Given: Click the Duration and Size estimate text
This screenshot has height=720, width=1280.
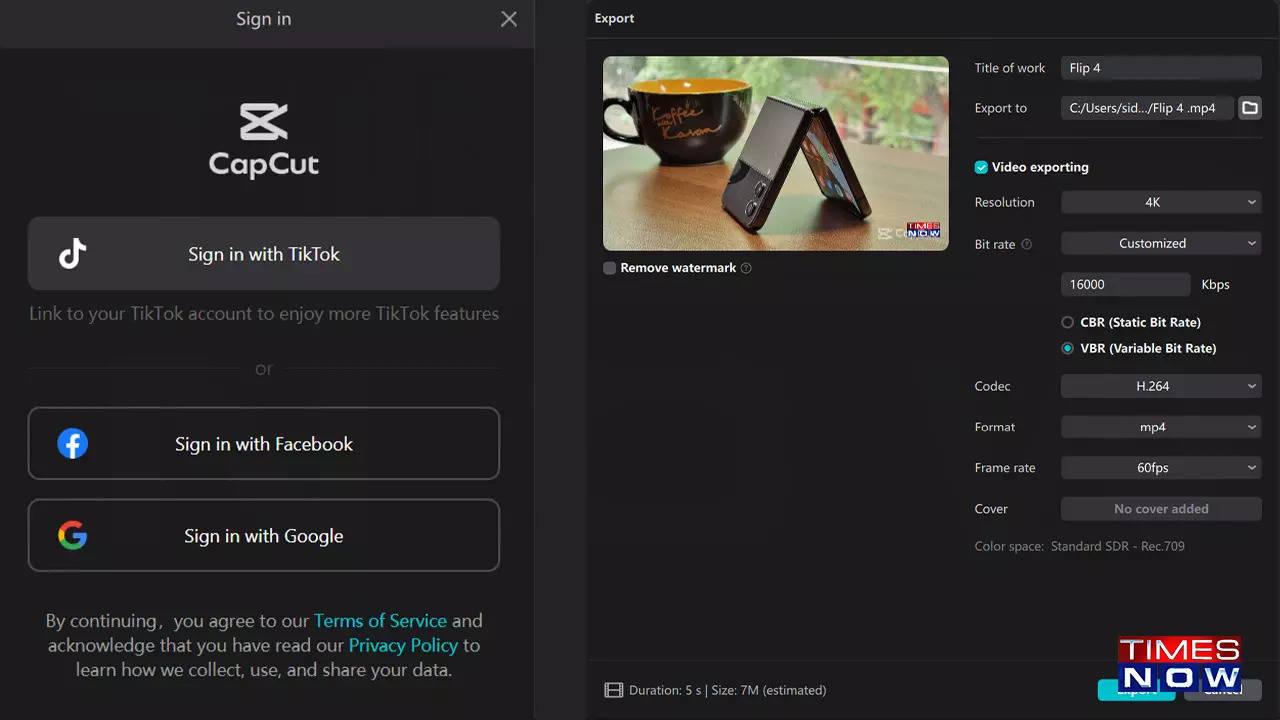Looking at the screenshot, I should point(727,690).
